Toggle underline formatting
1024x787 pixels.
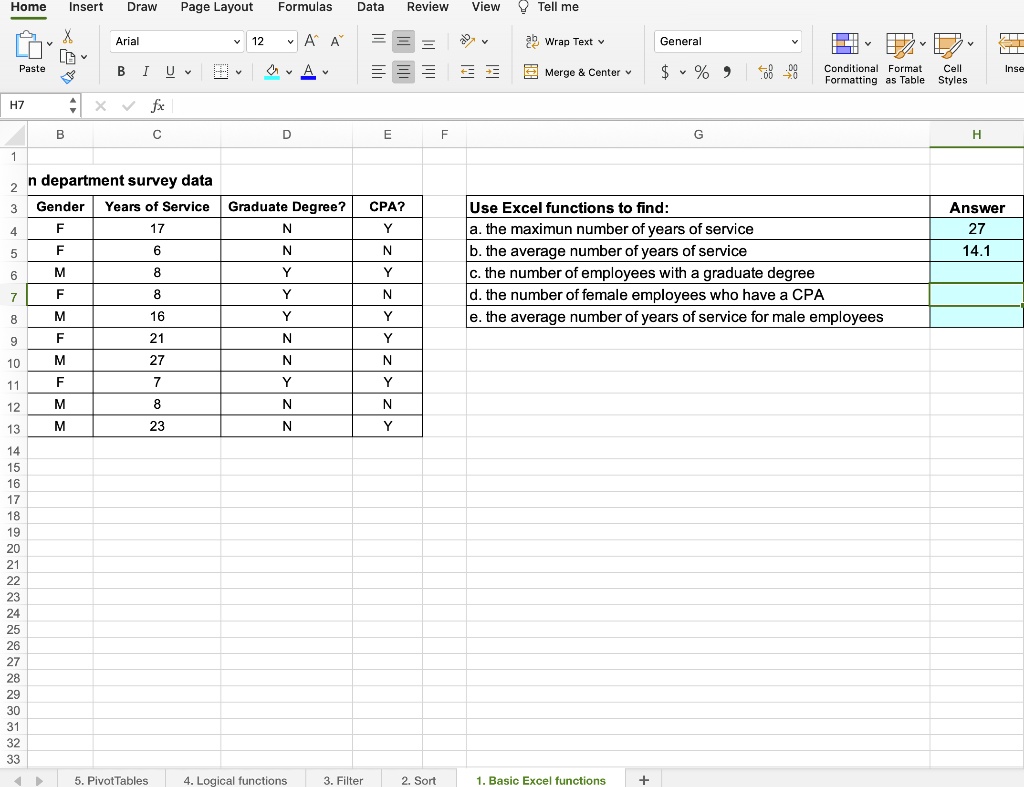click(x=170, y=72)
